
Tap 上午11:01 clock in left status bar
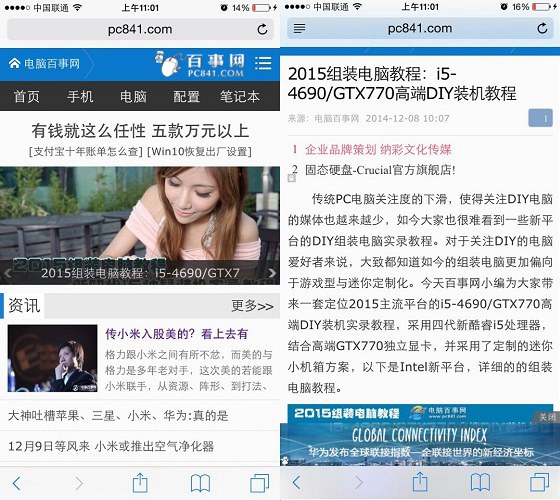coord(140,8)
